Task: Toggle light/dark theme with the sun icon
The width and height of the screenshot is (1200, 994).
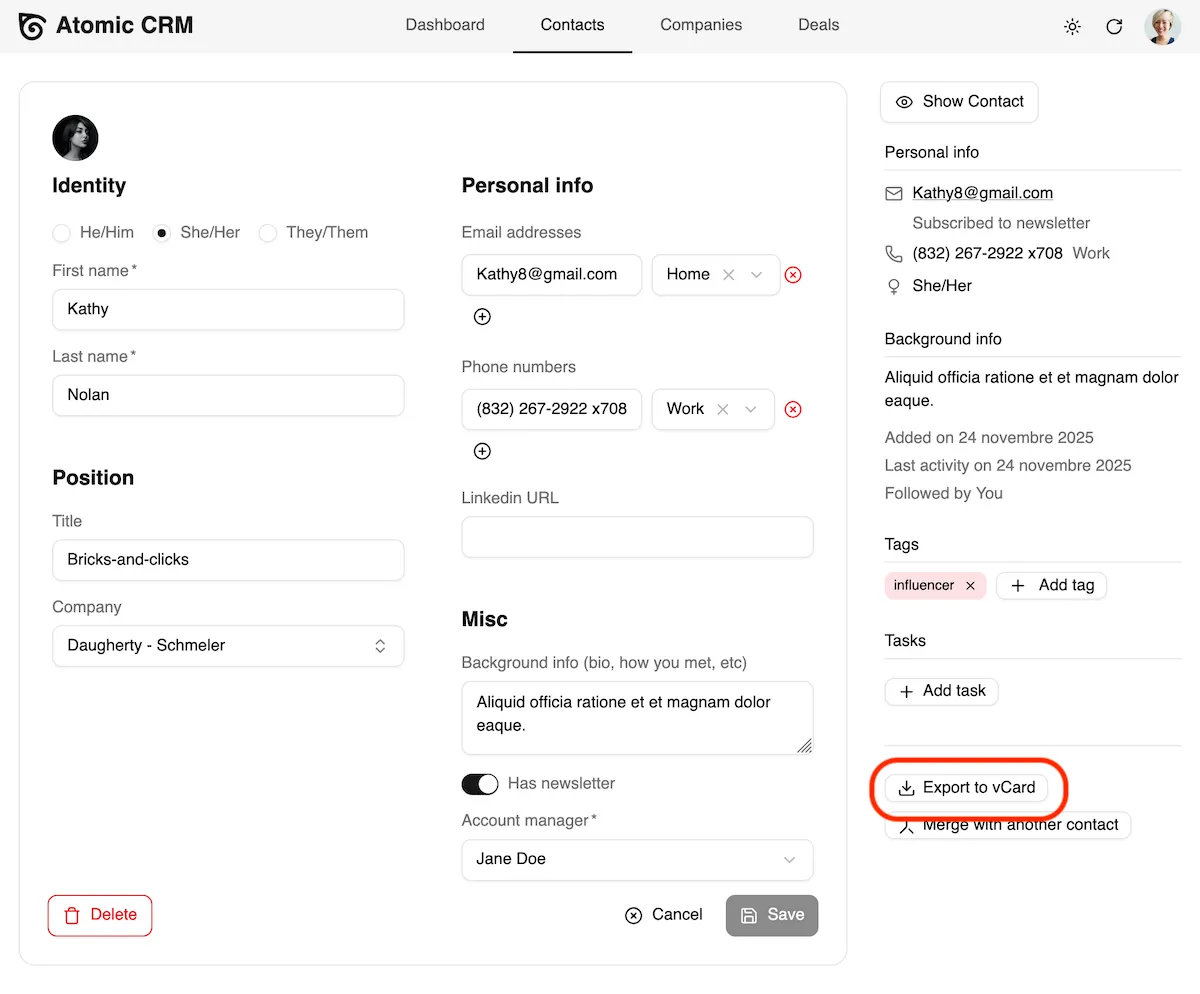Action: click(1072, 27)
